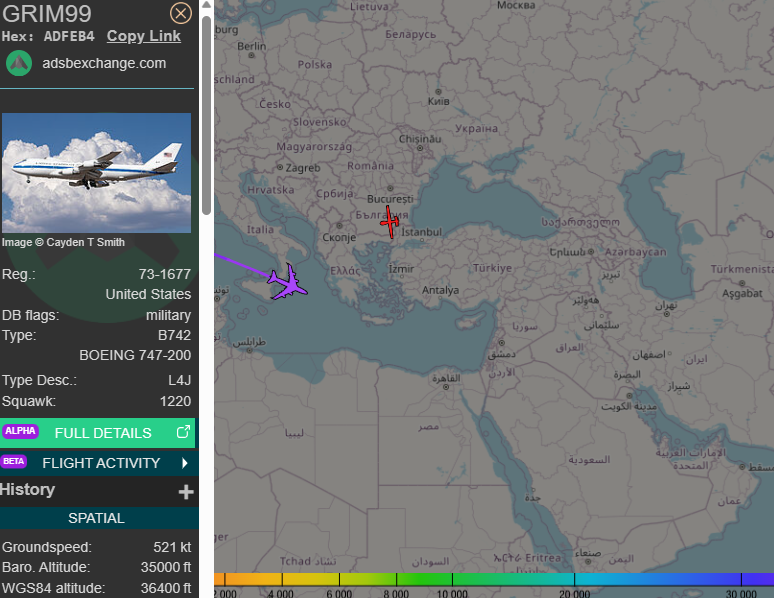Open the Boeing 747 aircraft photo

tap(96, 173)
